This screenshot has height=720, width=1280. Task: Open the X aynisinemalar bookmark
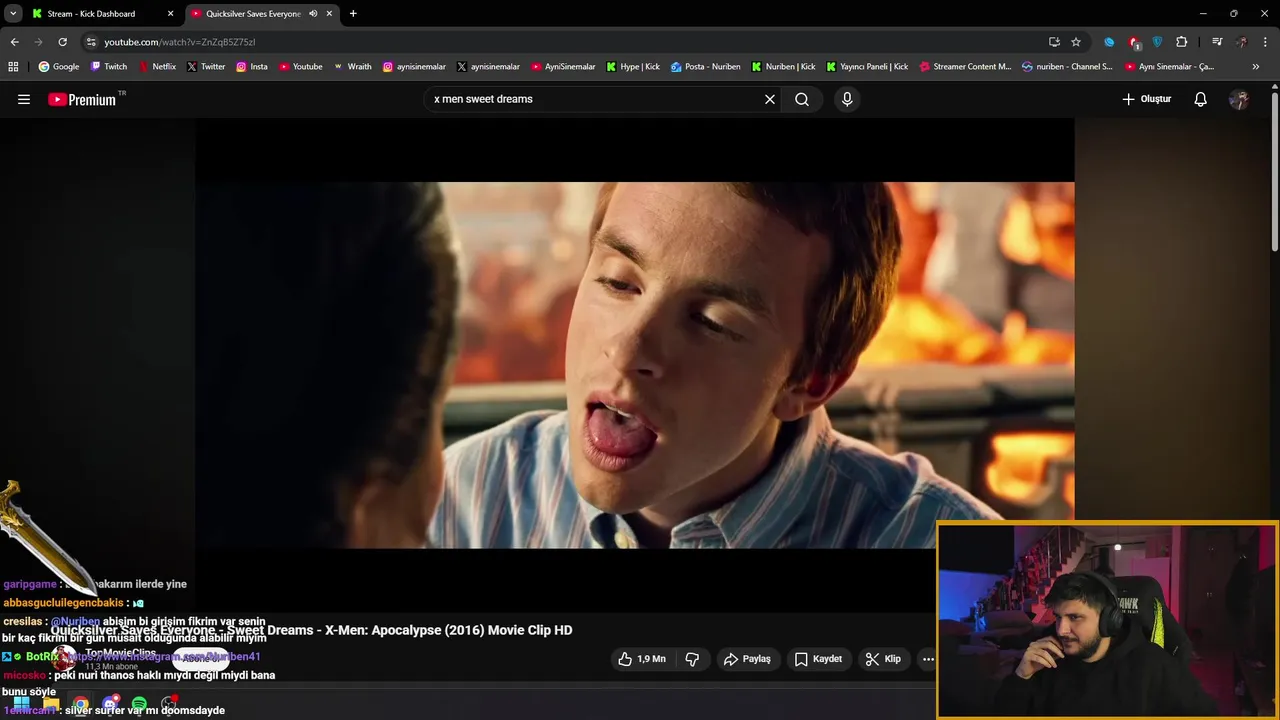tap(488, 67)
